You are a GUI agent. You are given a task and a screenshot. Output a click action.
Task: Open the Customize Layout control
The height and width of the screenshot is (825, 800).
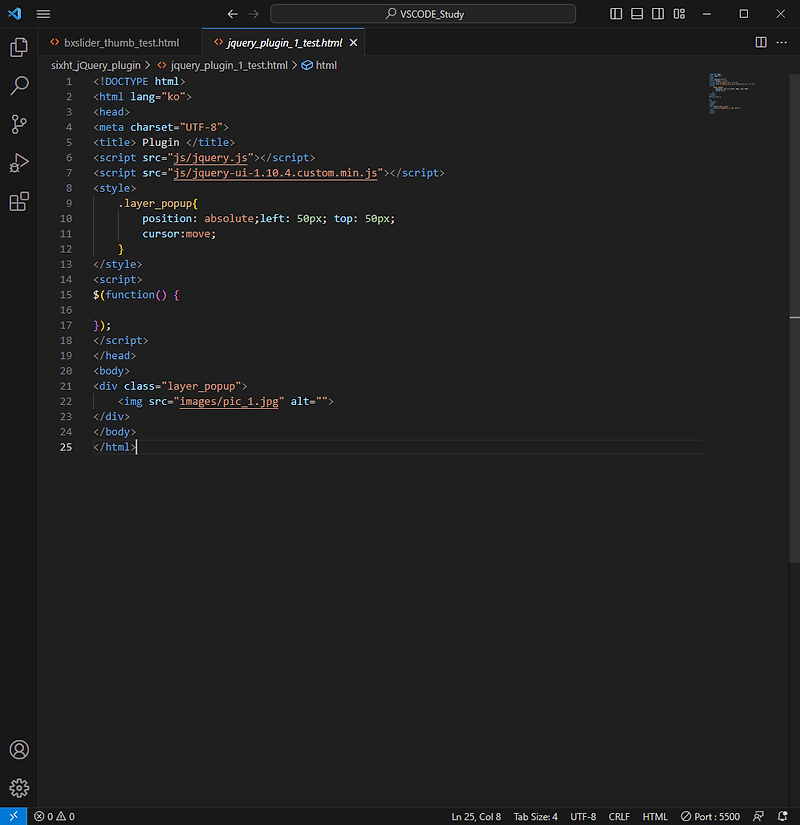pyautogui.click(x=679, y=13)
